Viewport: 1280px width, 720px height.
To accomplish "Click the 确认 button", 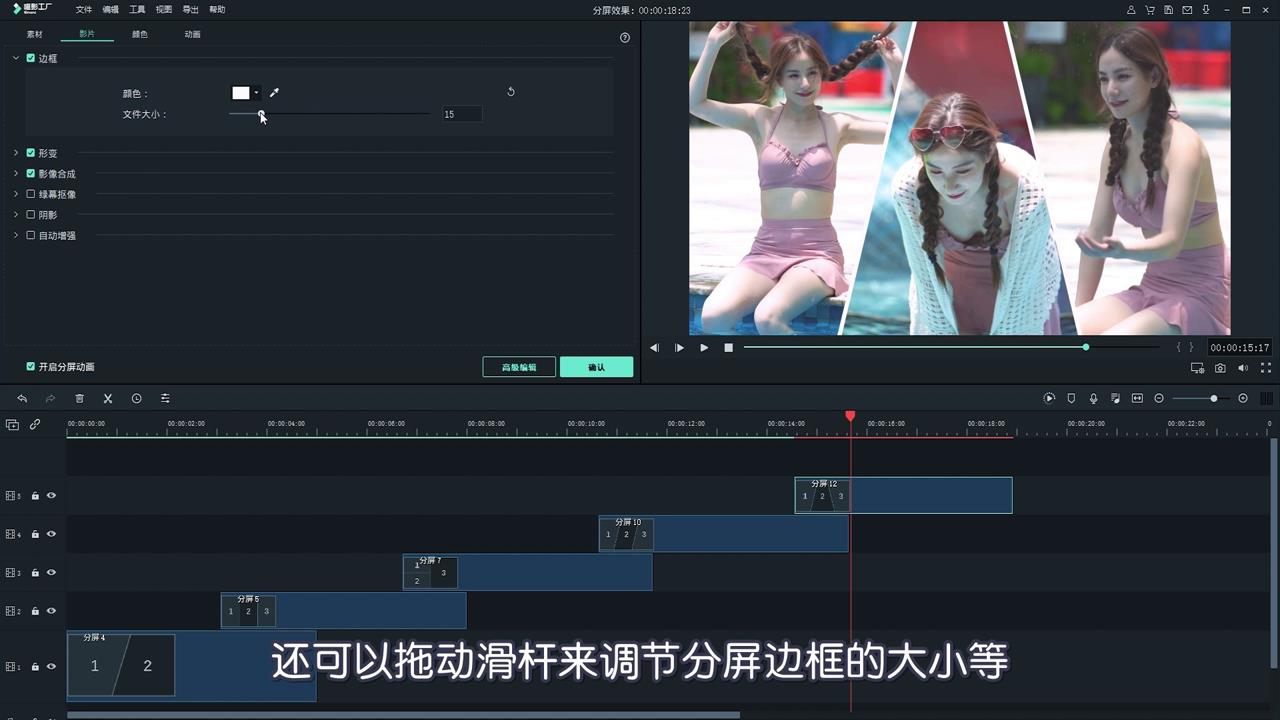I will pyautogui.click(x=597, y=367).
